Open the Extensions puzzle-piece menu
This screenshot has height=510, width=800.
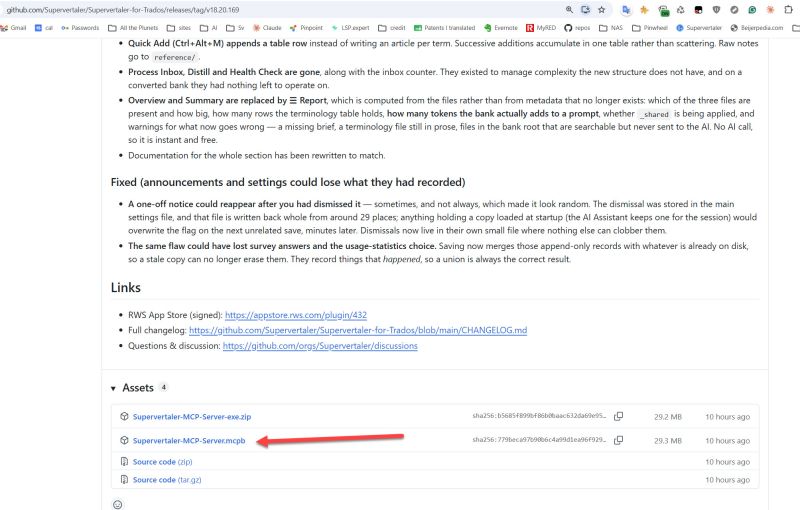(x=788, y=10)
